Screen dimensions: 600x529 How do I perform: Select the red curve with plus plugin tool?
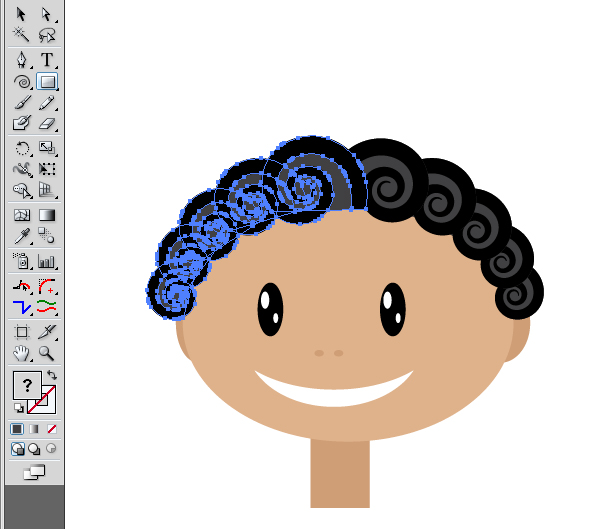tap(47, 286)
